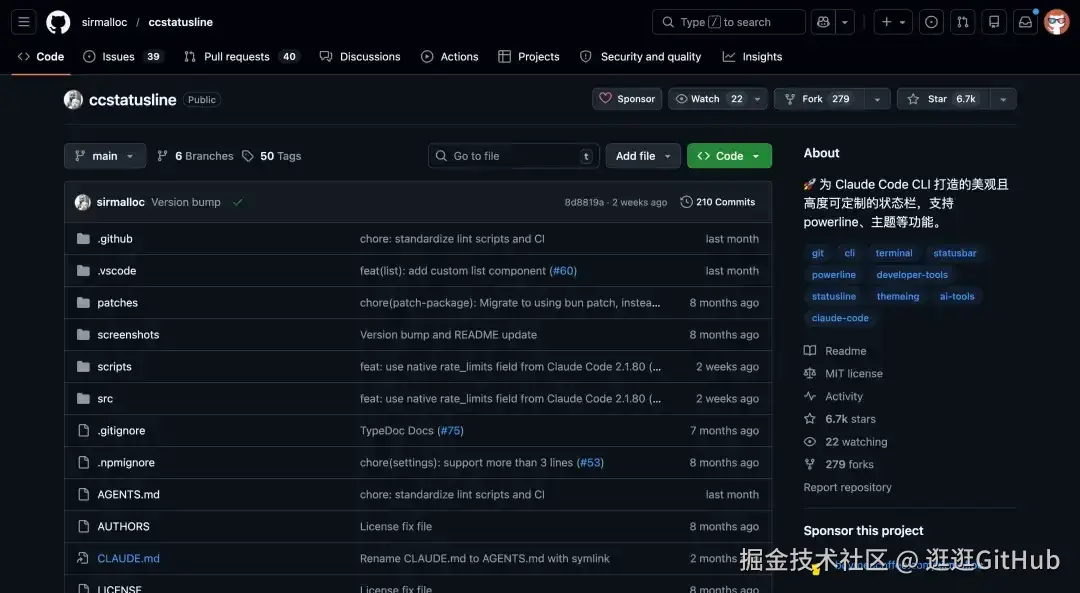The width and height of the screenshot is (1080, 593).
Task: Open the Copilot dropdown arrow
Action: click(x=845, y=22)
